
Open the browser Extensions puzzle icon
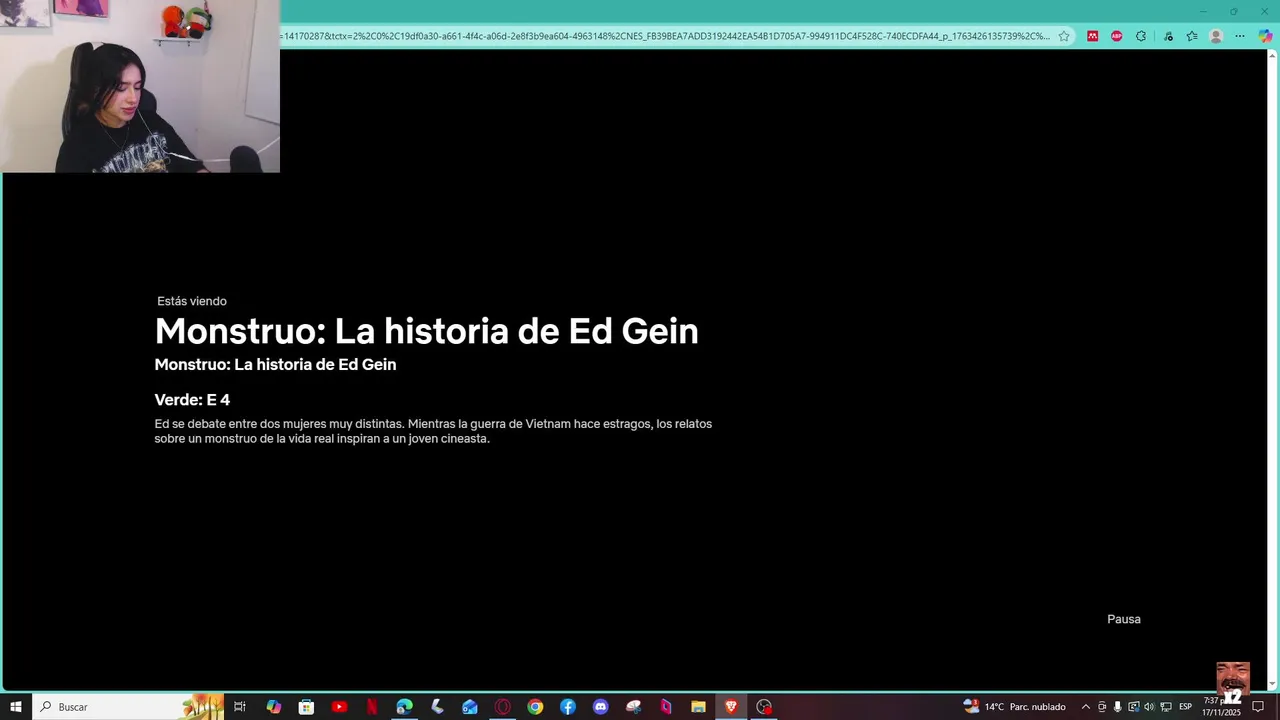coord(1141,36)
